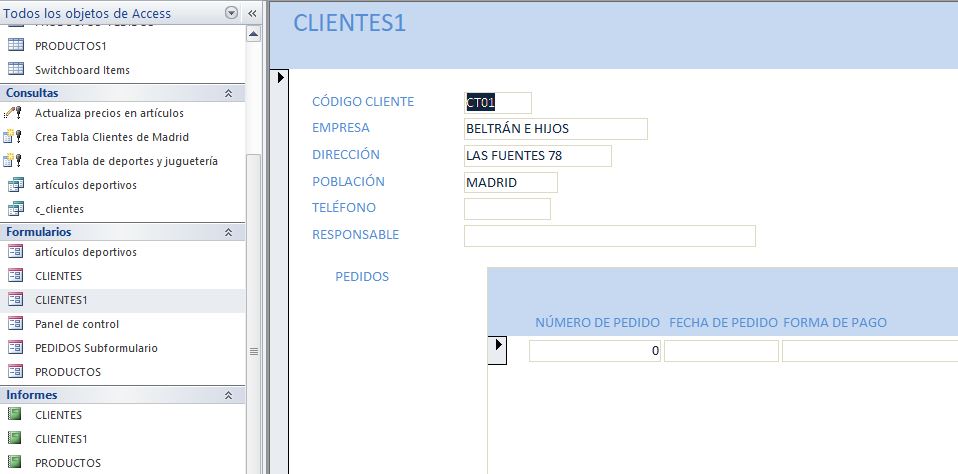This screenshot has width=958, height=474.
Task: Click the RESPONSABLE label
Action: point(356,235)
